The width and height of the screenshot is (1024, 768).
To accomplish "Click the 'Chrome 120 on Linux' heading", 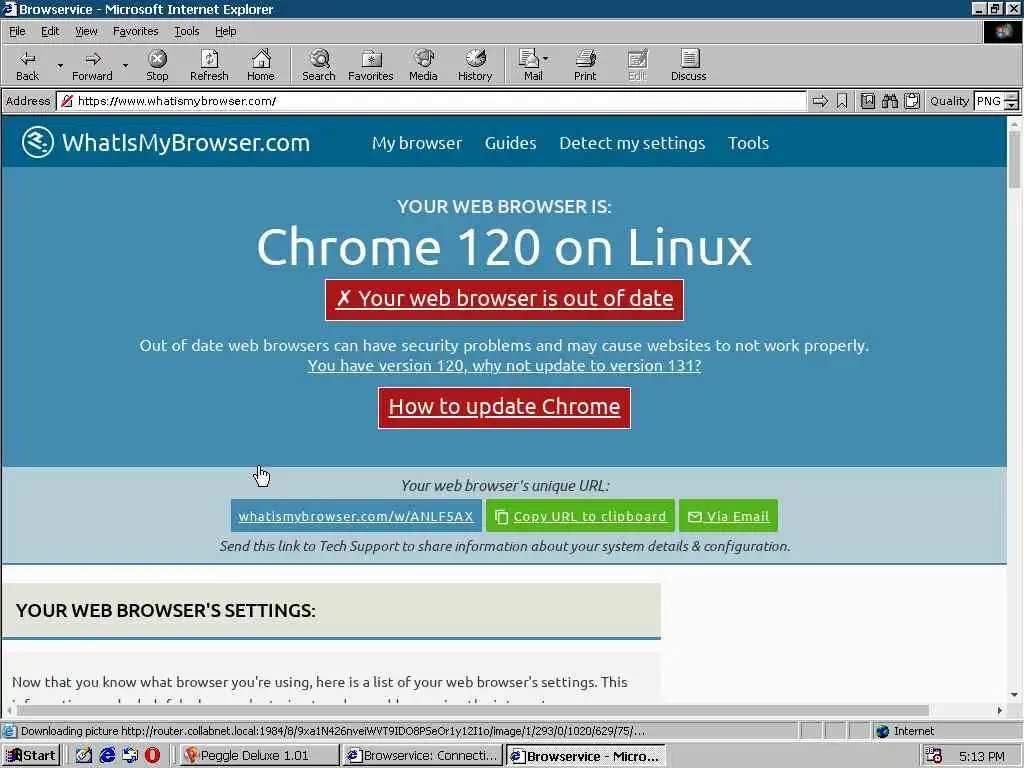I will tap(504, 247).
